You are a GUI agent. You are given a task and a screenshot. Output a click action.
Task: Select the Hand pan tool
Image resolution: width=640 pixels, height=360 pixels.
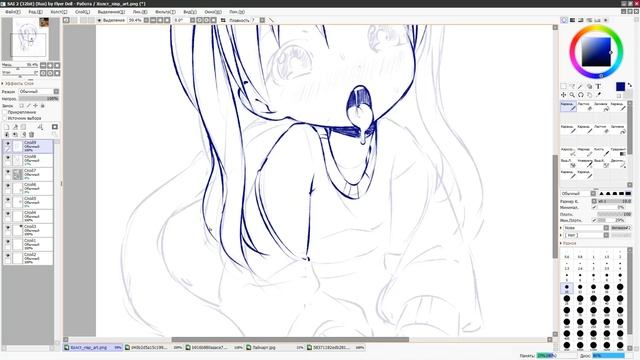click(589, 95)
